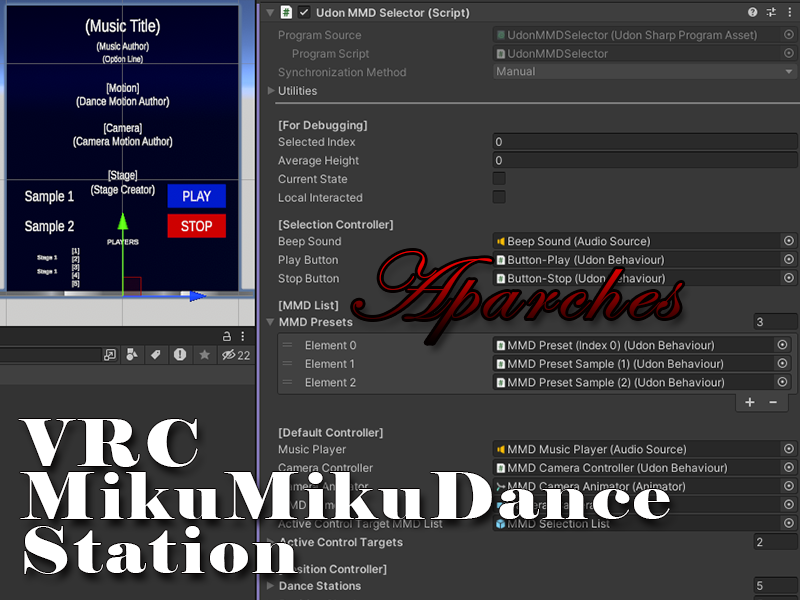Click the Average Height value field
The width and height of the screenshot is (800, 600).
pyautogui.click(x=645, y=160)
